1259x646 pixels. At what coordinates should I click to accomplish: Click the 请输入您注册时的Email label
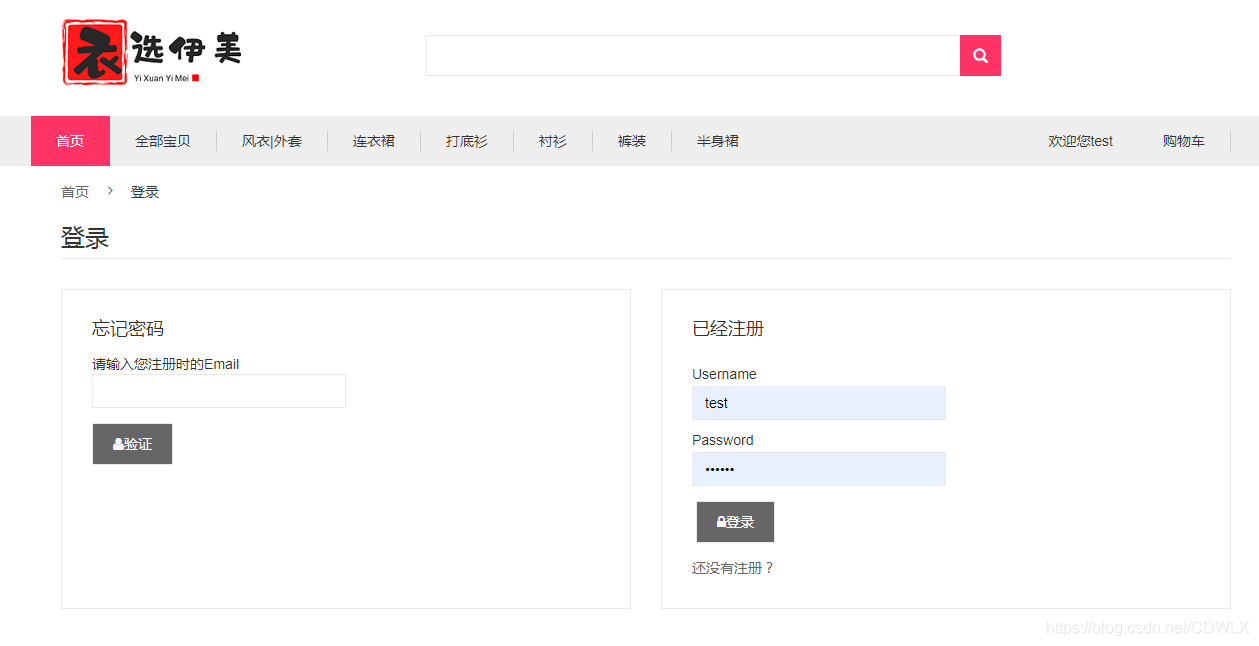[x=166, y=364]
